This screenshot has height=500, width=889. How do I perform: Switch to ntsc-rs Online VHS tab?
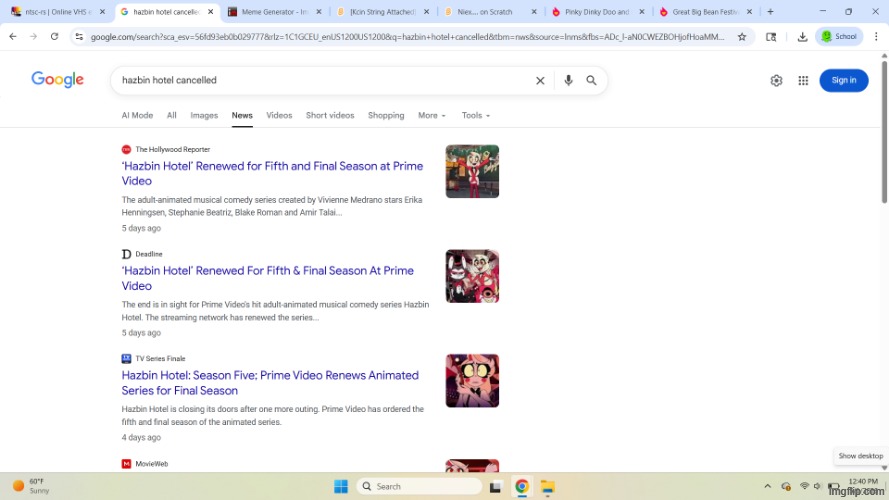pyautogui.click(x=58, y=11)
